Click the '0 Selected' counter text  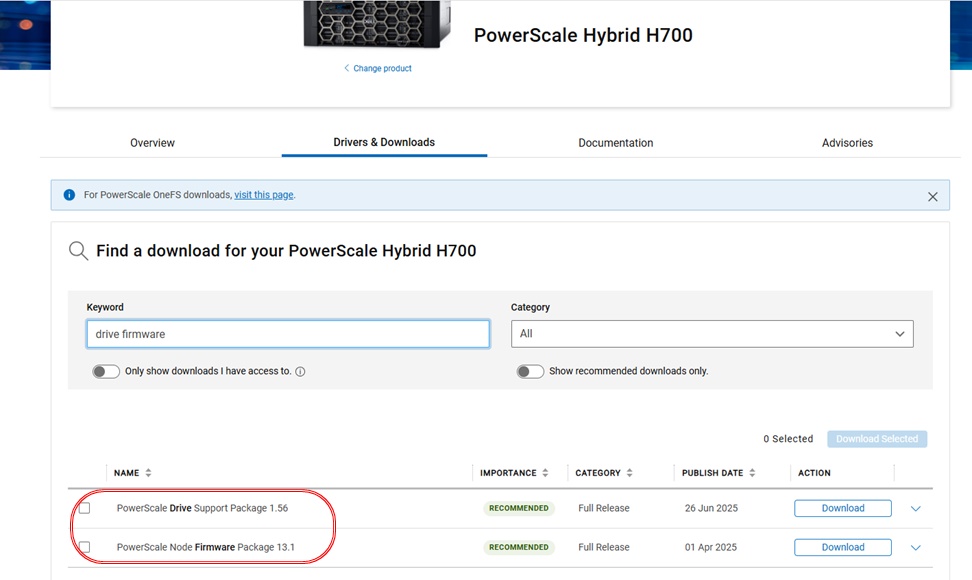coord(788,439)
